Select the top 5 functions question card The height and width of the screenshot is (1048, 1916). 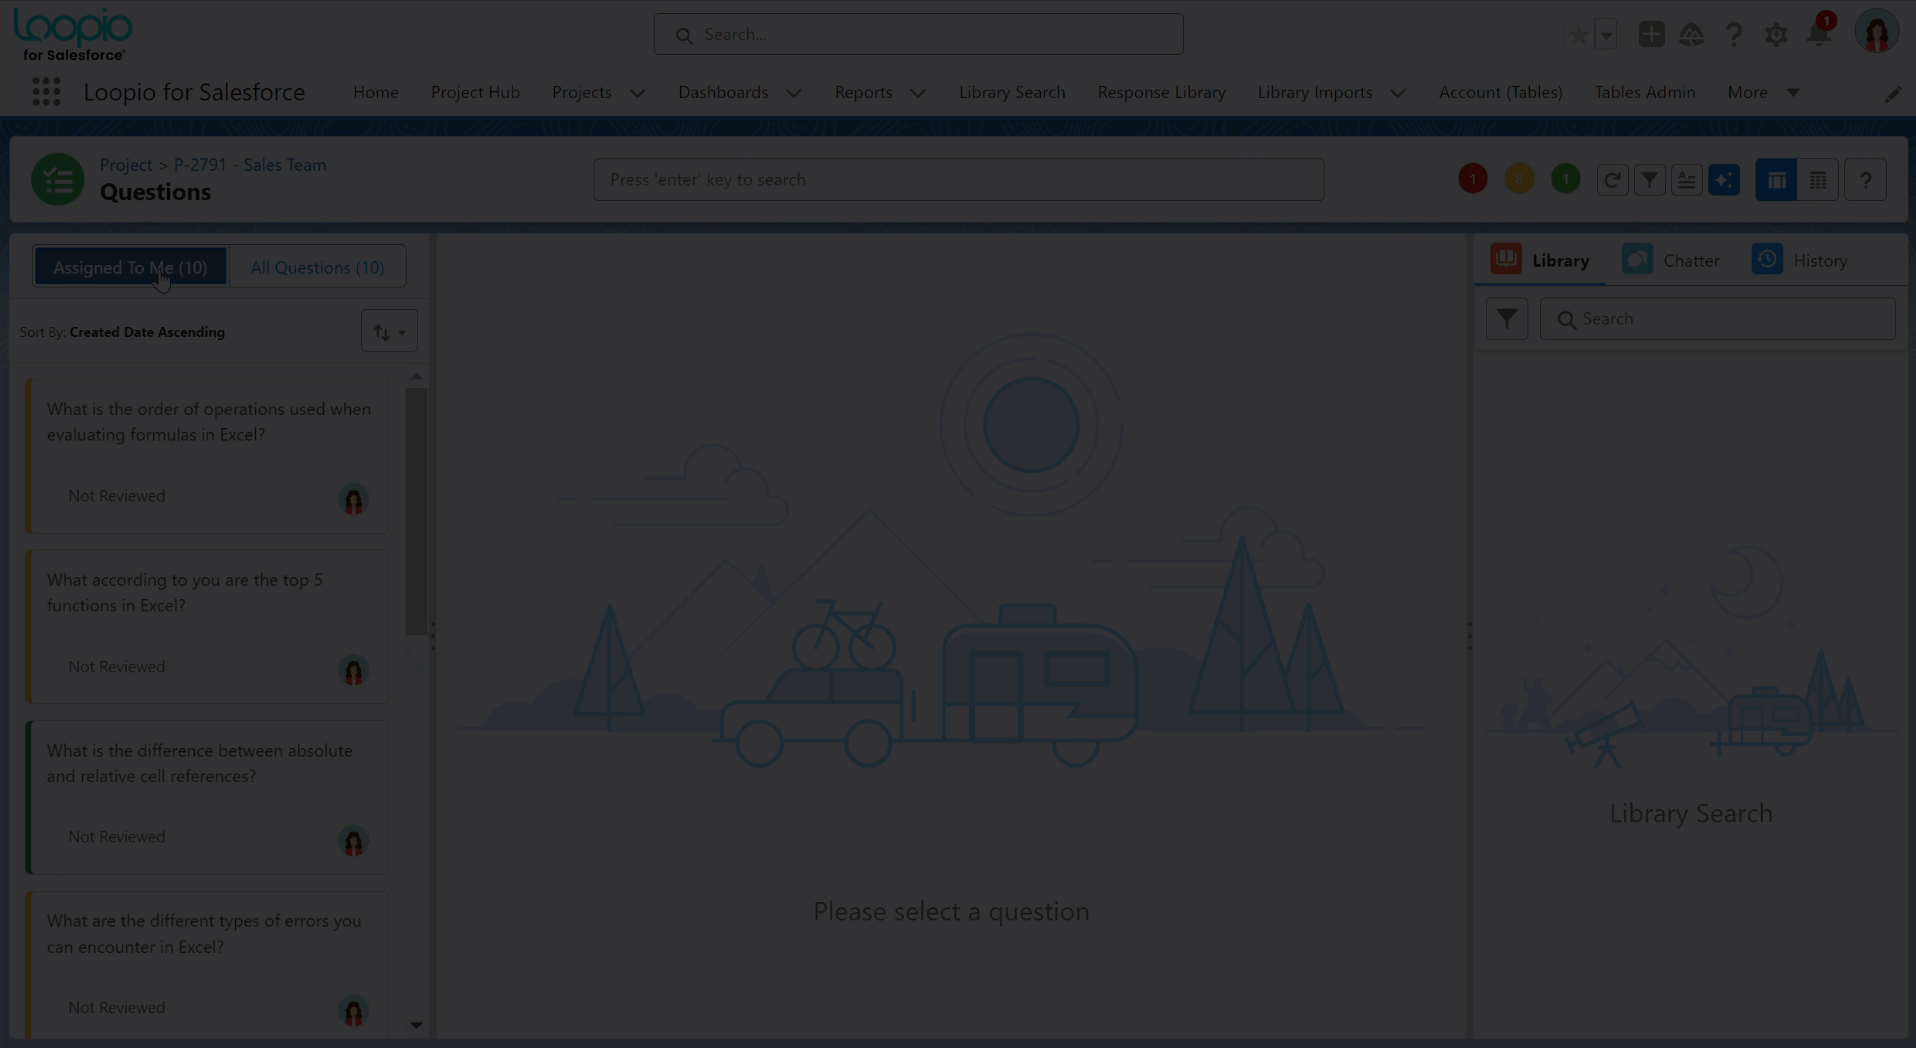pyautogui.click(x=207, y=627)
